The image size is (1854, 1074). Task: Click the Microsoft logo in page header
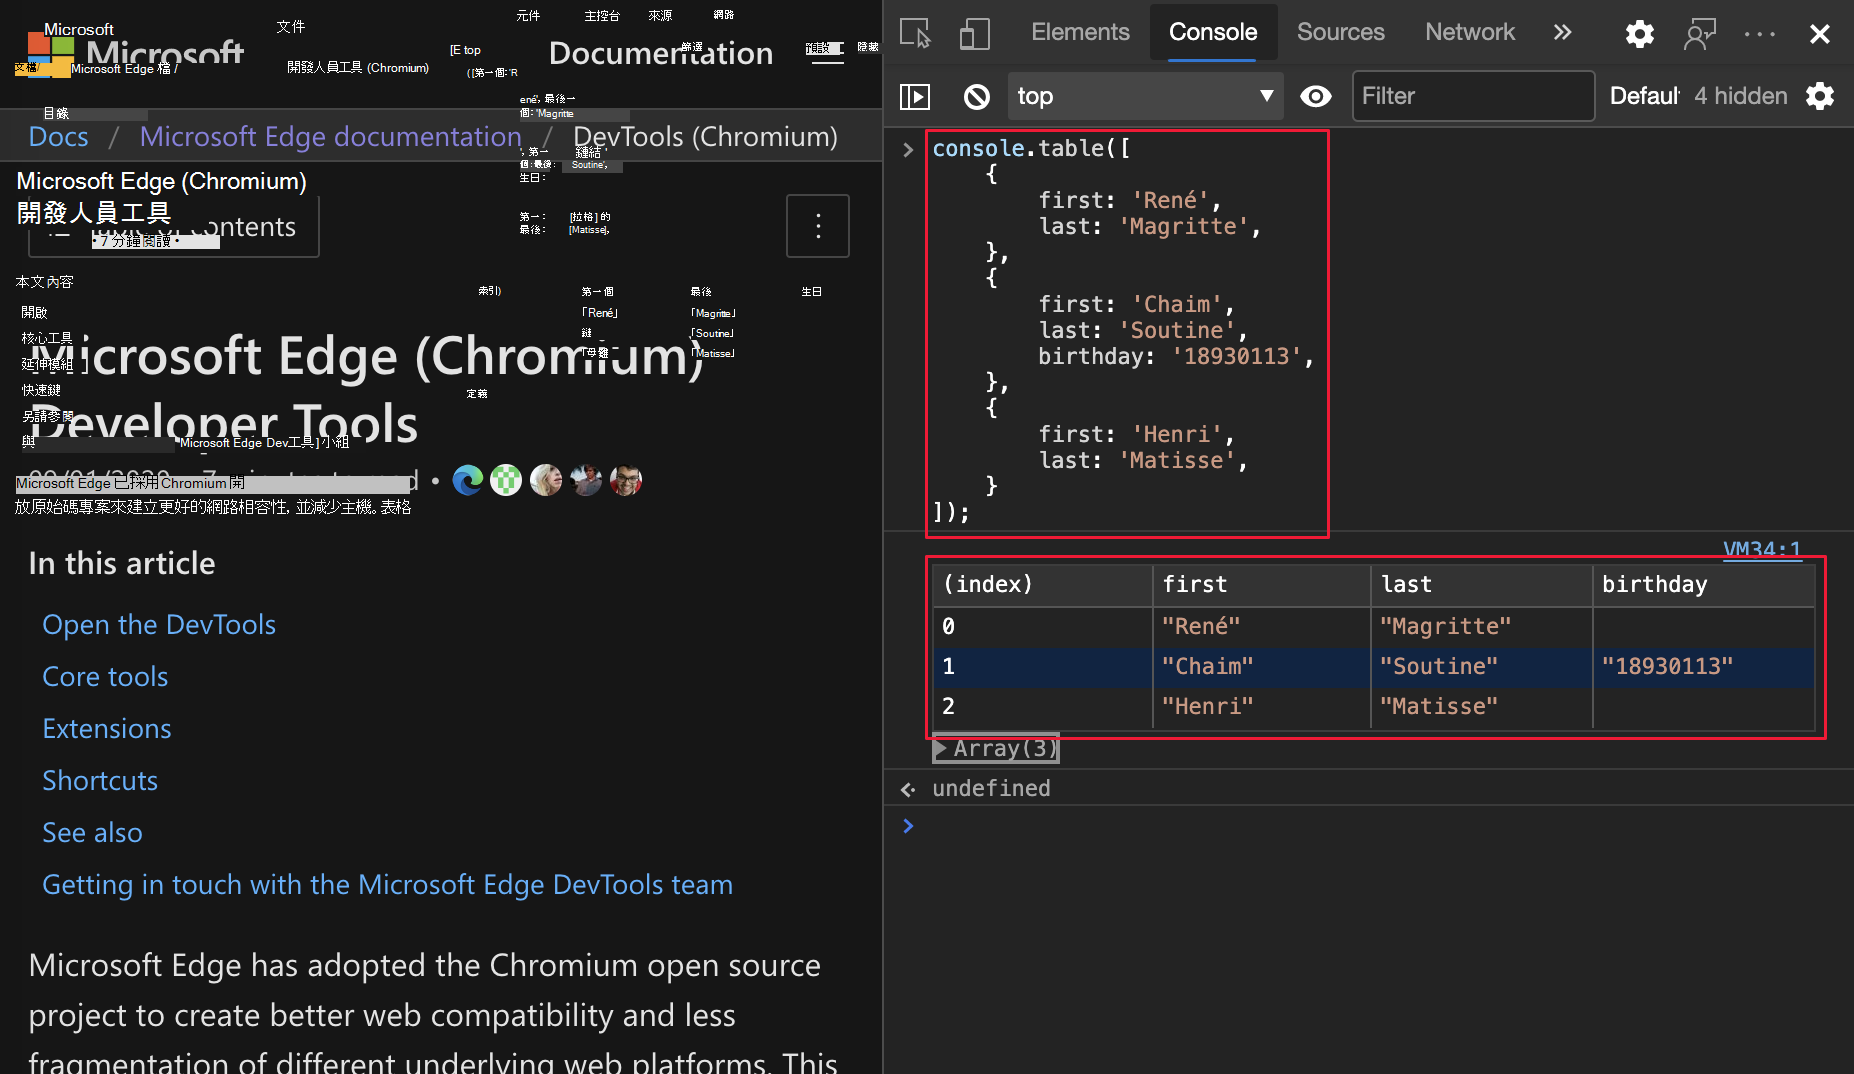tap(135, 52)
